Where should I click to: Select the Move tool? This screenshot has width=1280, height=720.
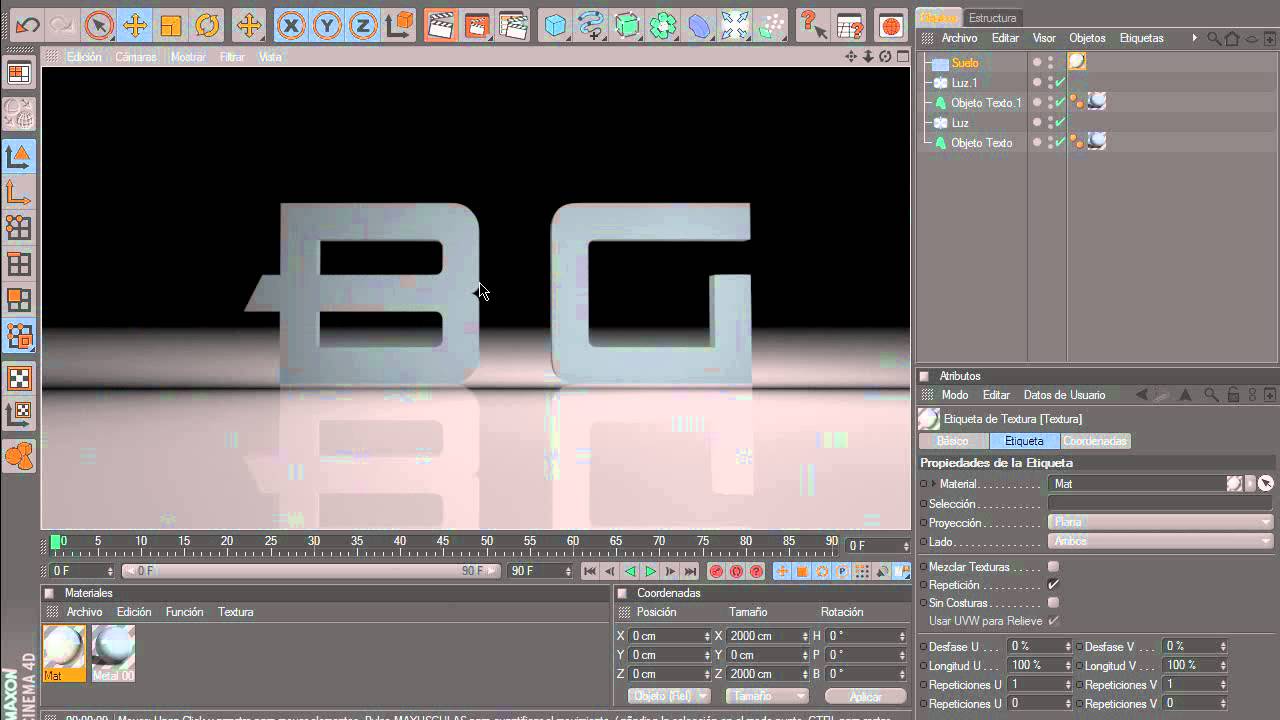pyautogui.click(x=134, y=25)
